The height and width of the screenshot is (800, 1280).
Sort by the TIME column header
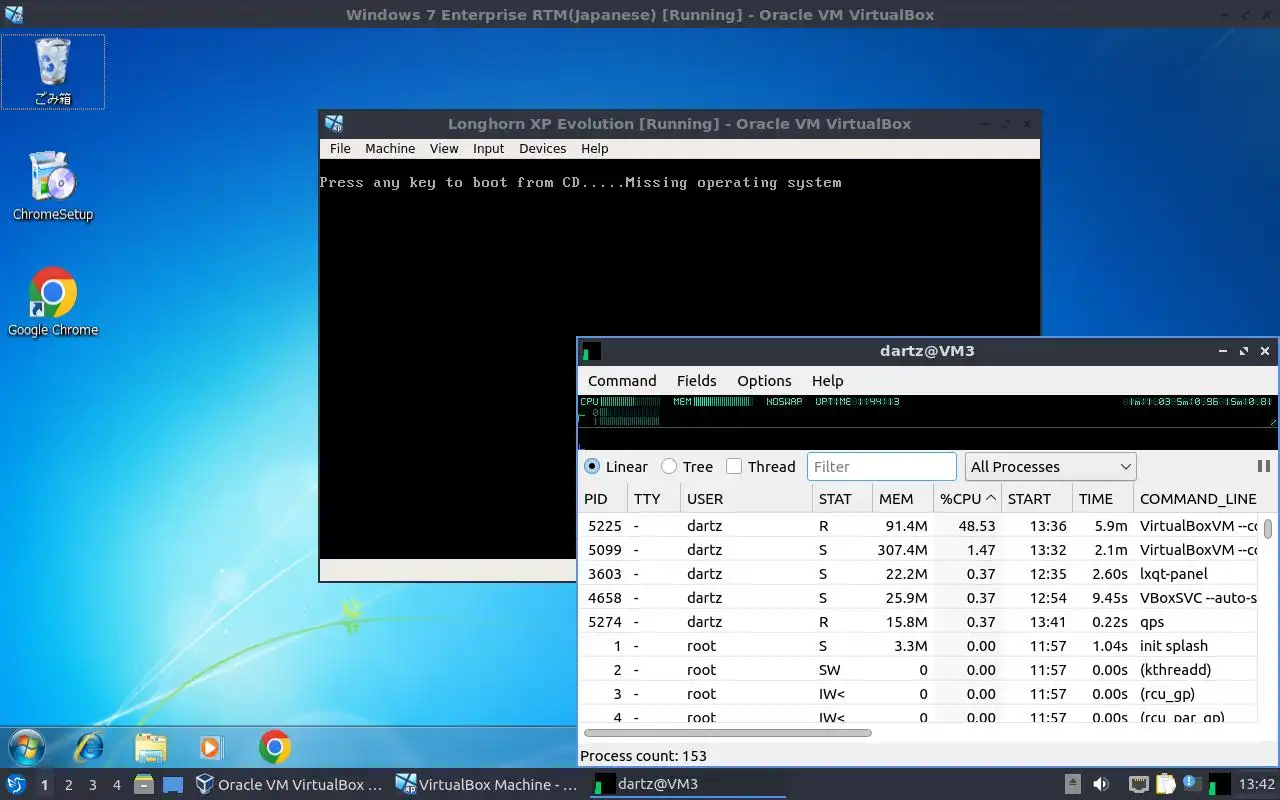(1103, 498)
